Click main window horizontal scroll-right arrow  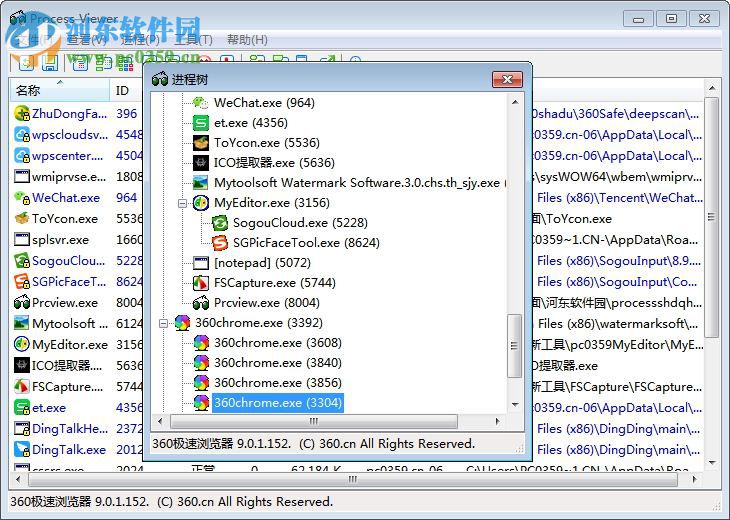click(695, 479)
